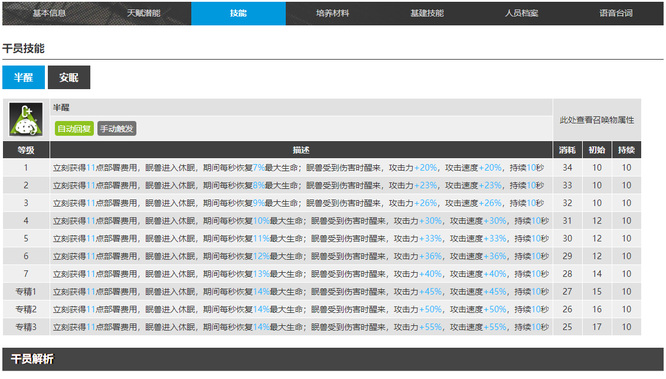Viewport: 666px width, 379px height.
Task: Select the 半醒 skill button
Action: [x=23, y=77]
